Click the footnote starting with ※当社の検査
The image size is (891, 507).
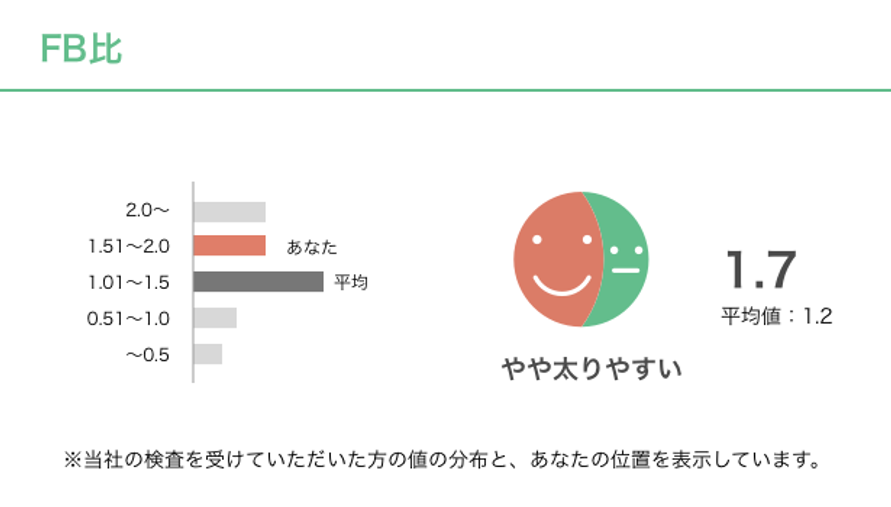pos(443,461)
